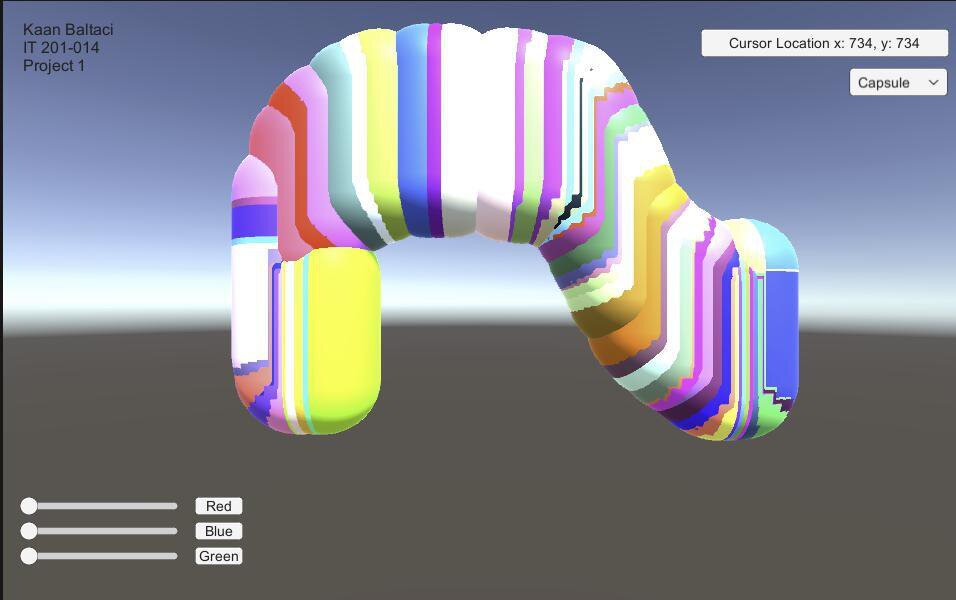Click the large yellow capsule shape
Screen dimensions: 956x600
[344, 340]
